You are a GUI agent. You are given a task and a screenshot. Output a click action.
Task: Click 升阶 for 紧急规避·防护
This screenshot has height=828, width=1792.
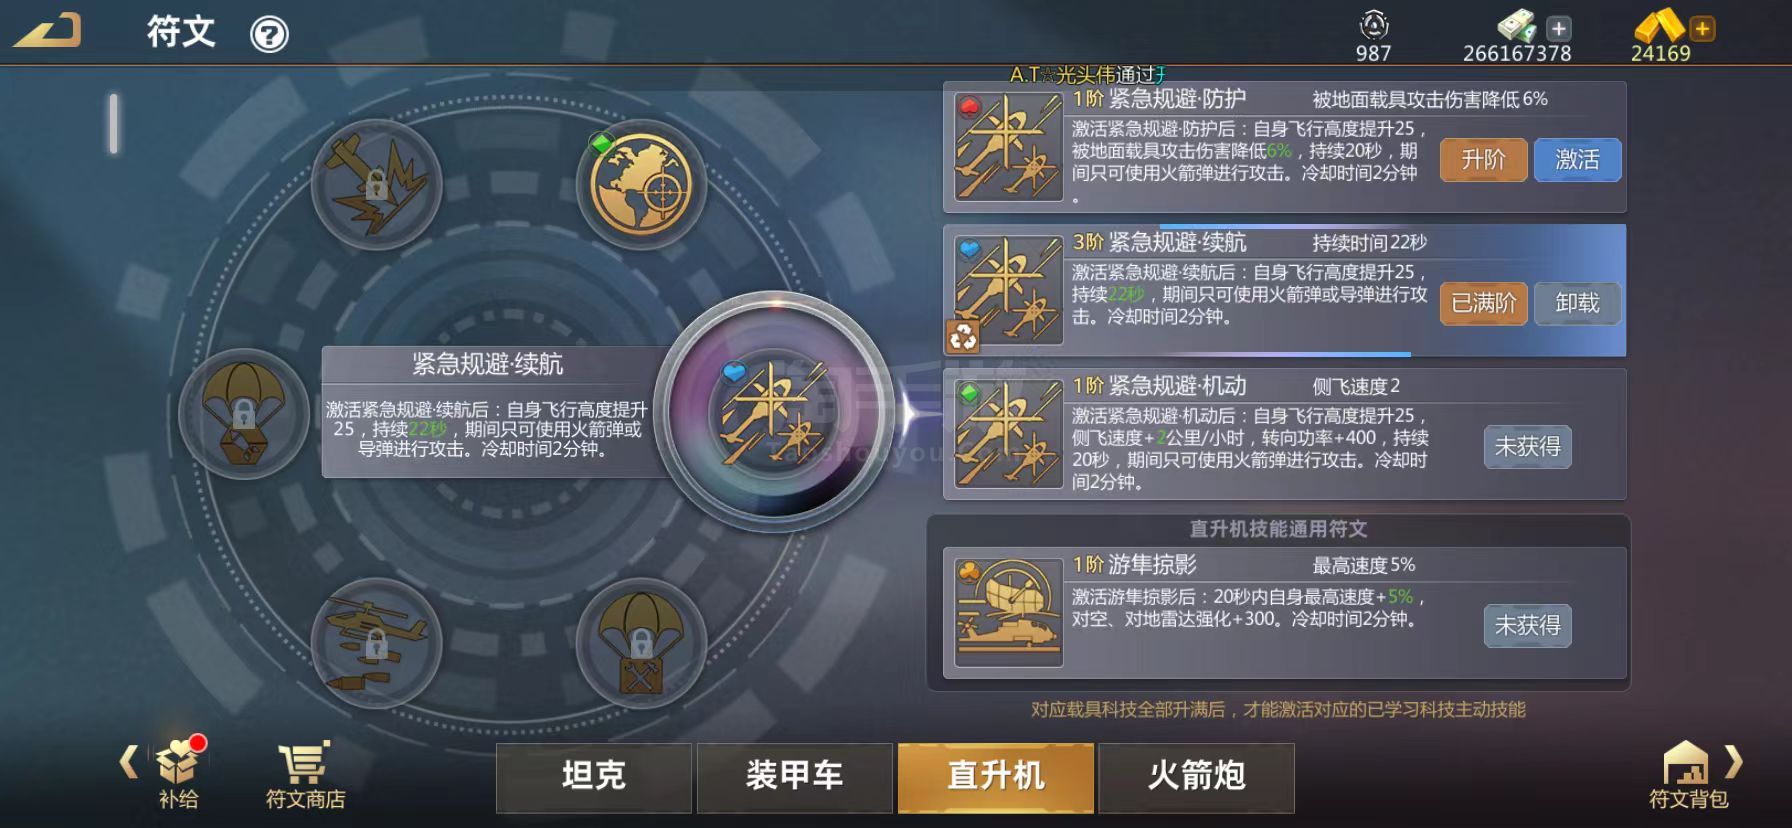[x=1483, y=160]
